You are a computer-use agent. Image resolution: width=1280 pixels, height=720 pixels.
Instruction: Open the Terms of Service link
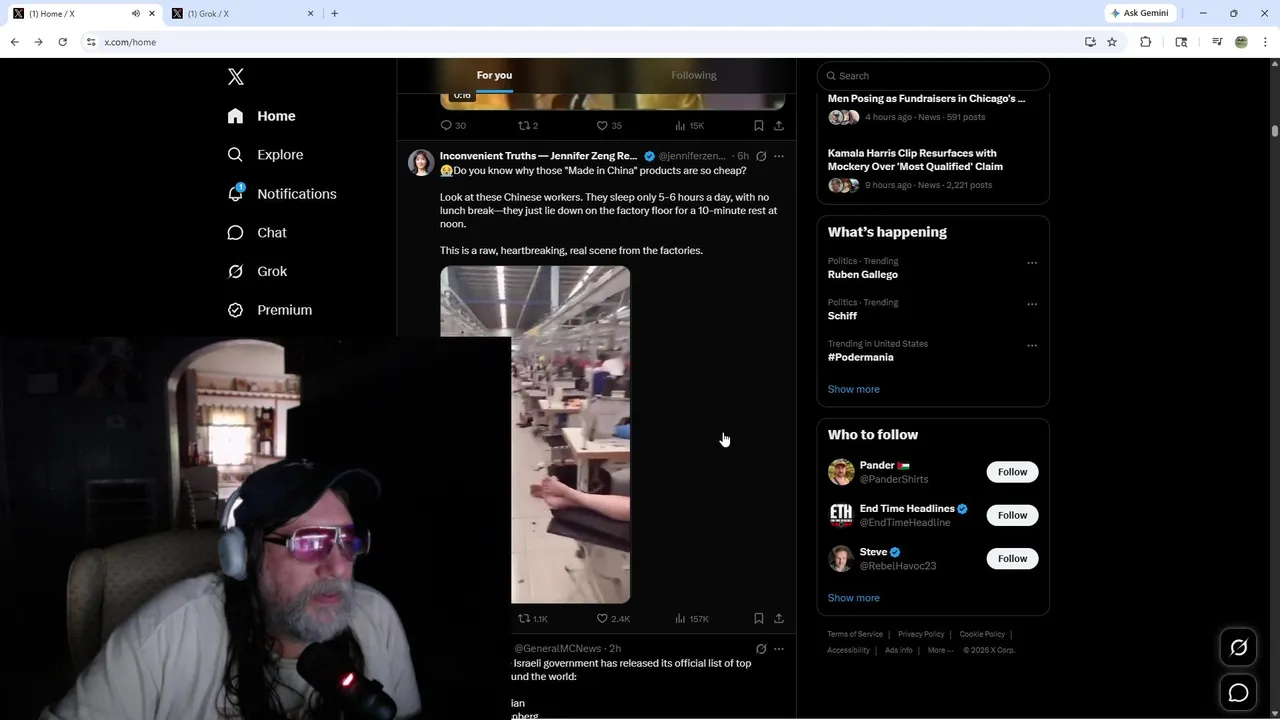click(x=855, y=634)
